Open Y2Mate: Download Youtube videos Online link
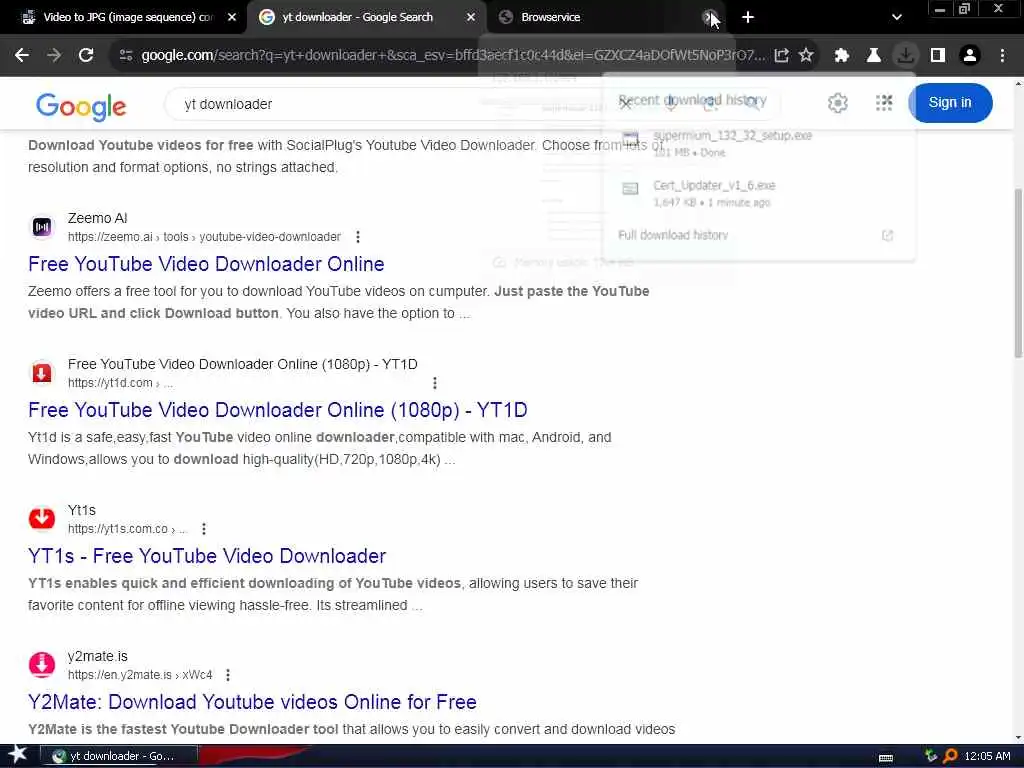 (252, 702)
